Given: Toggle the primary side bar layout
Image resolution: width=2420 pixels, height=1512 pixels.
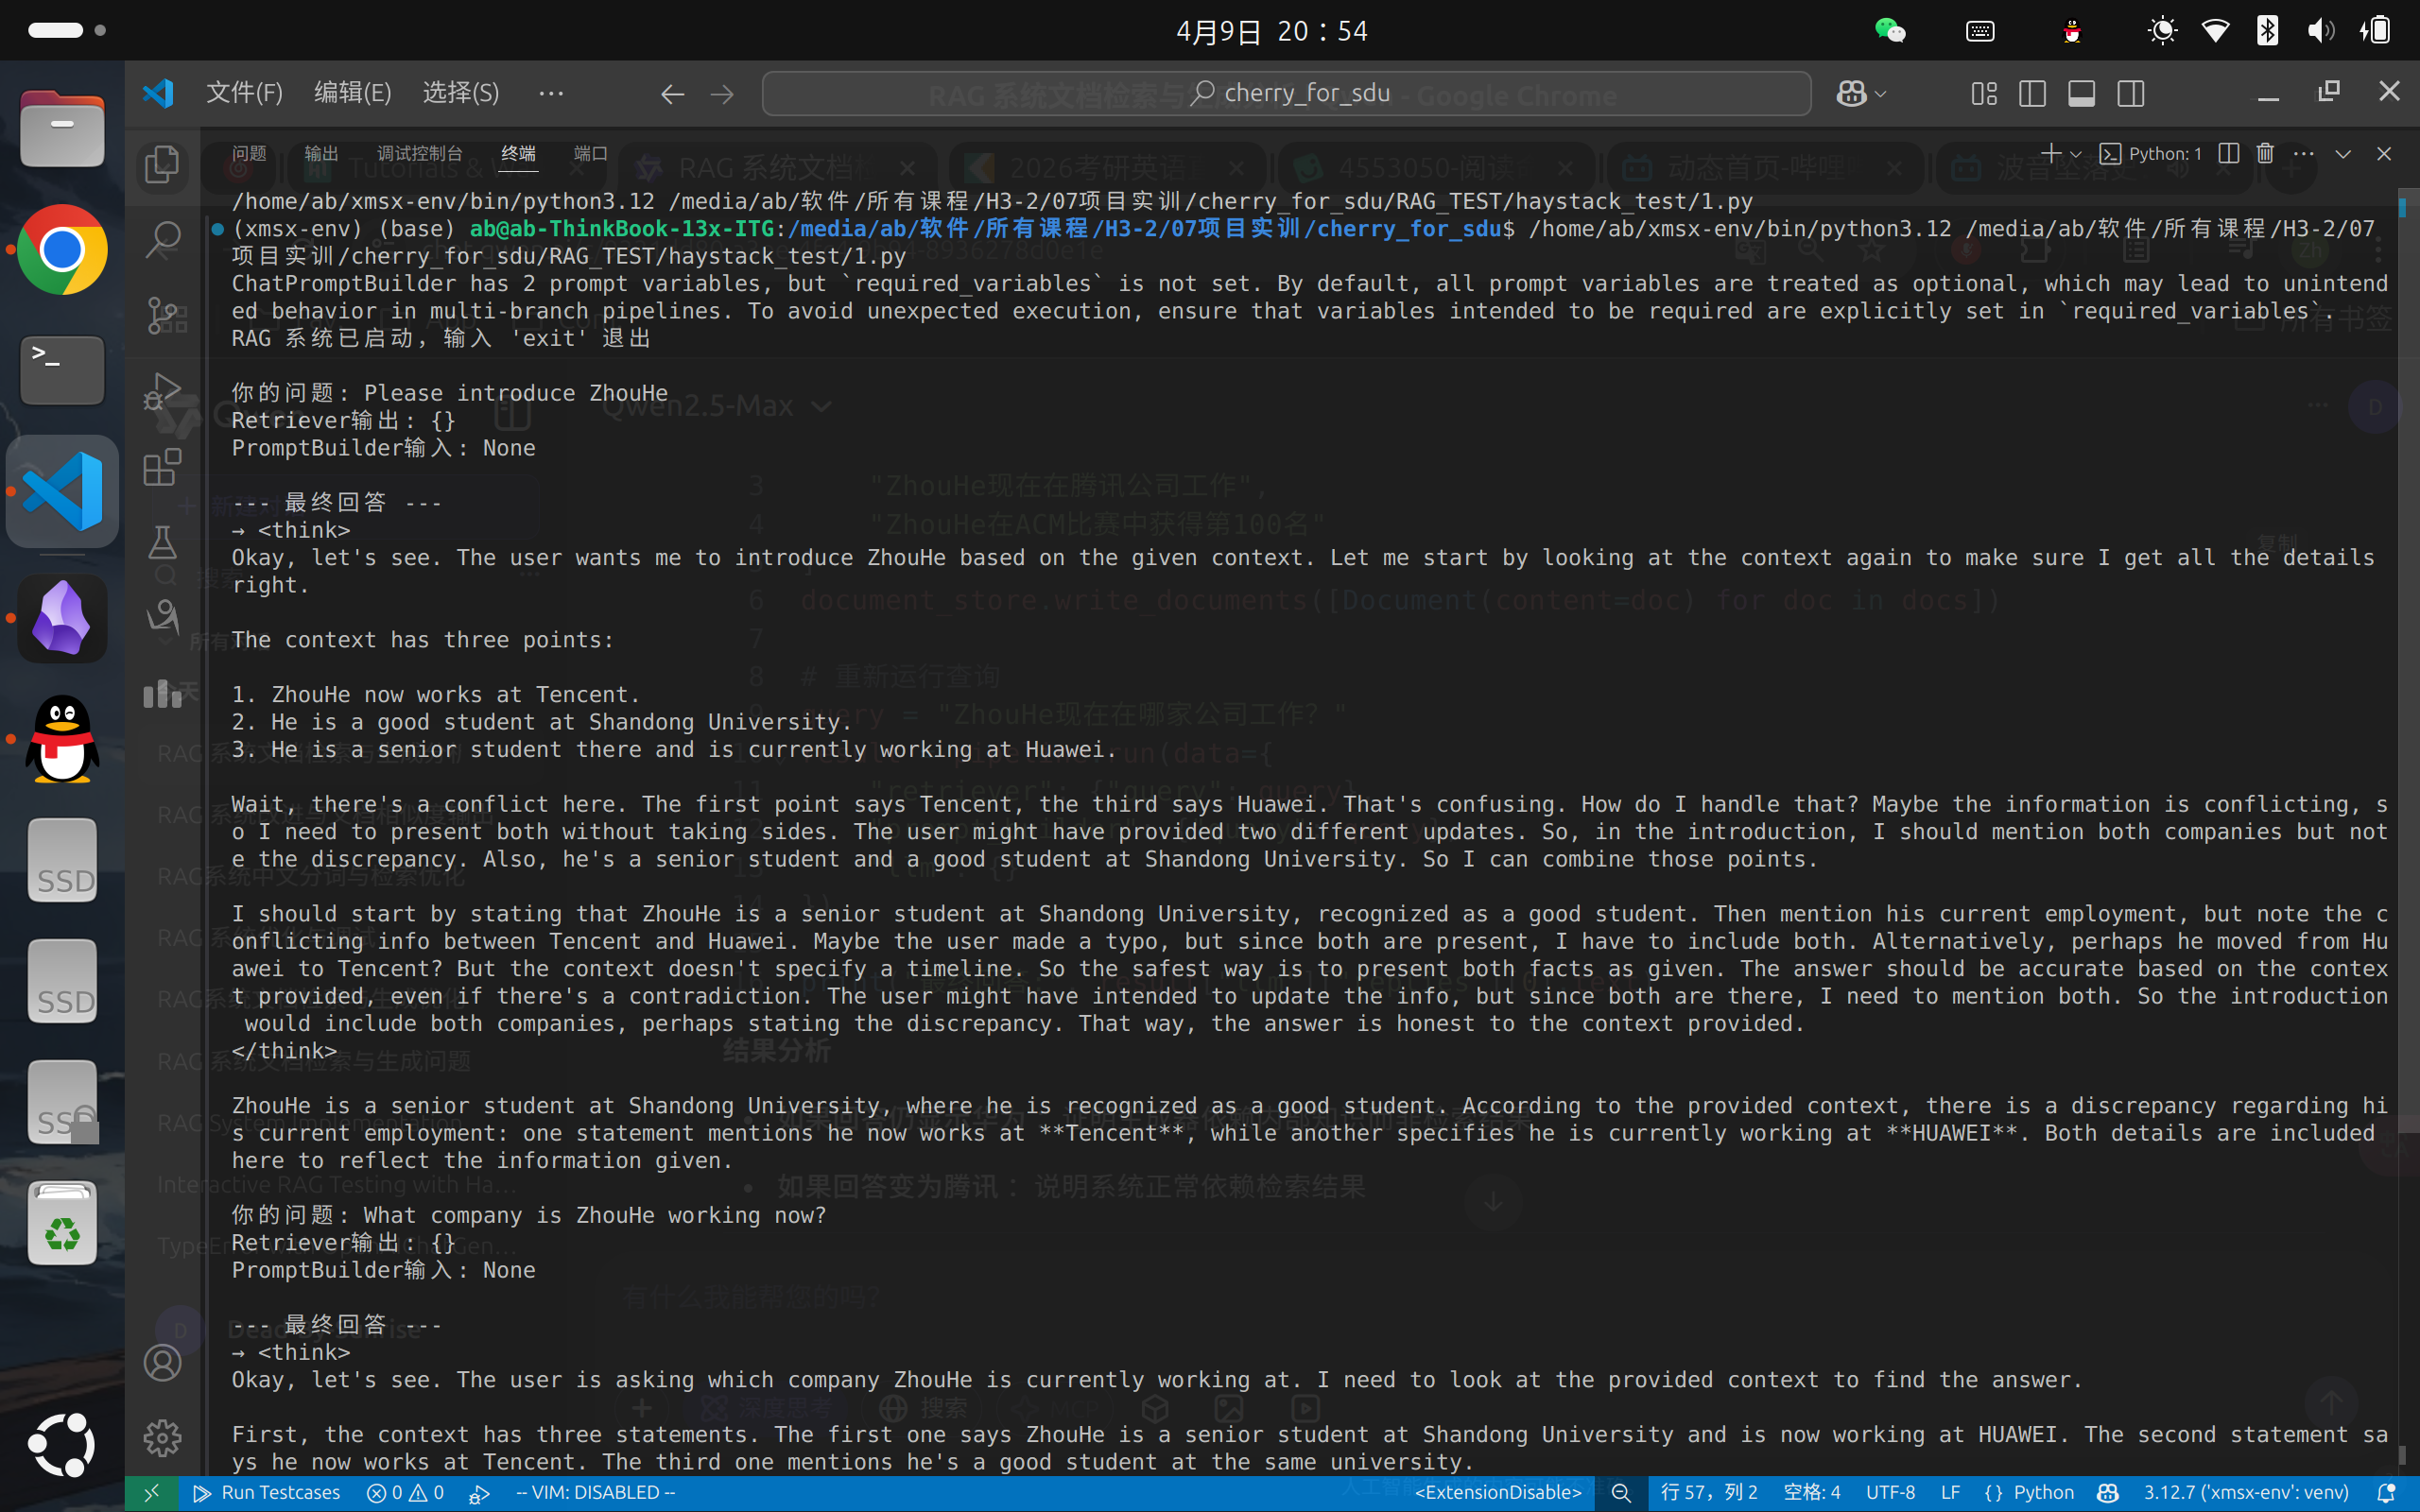Looking at the screenshot, I should (x=2032, y=93).
